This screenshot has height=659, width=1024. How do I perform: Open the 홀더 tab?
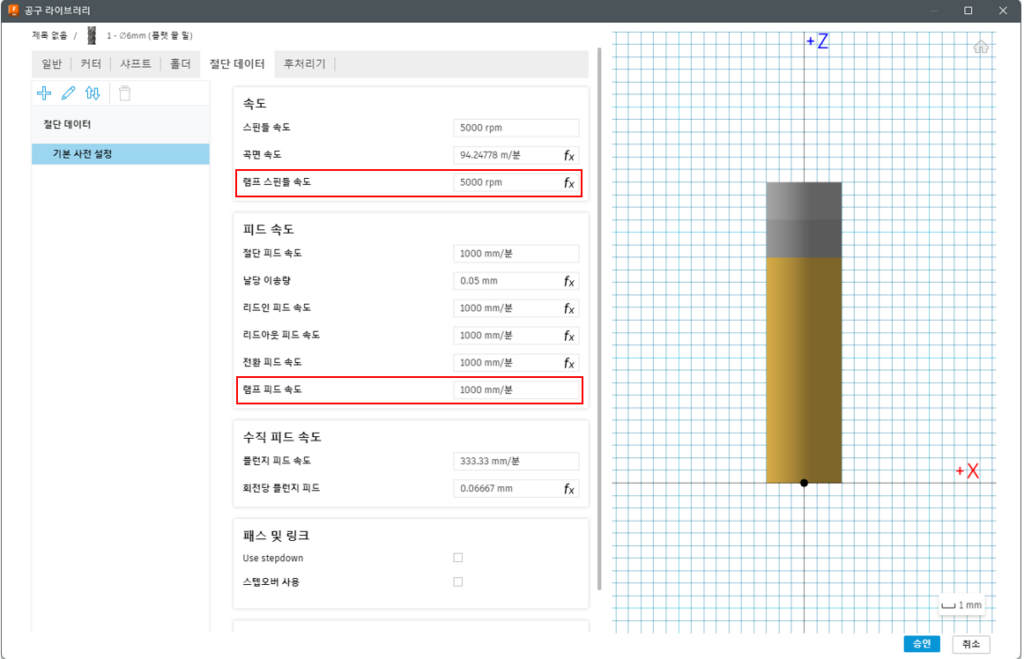coord(180,64)
